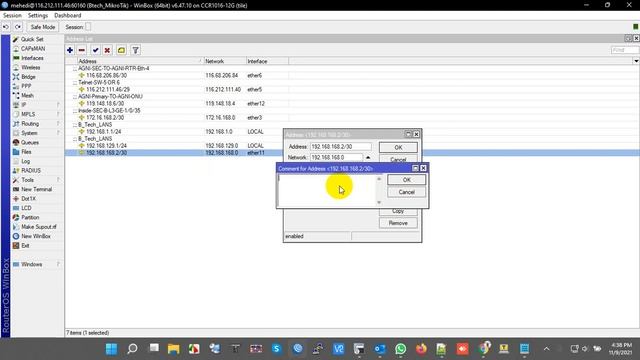Screen dimensions: 640x360
Task: Open Partition in sidebar
Action: pos(30,218)
